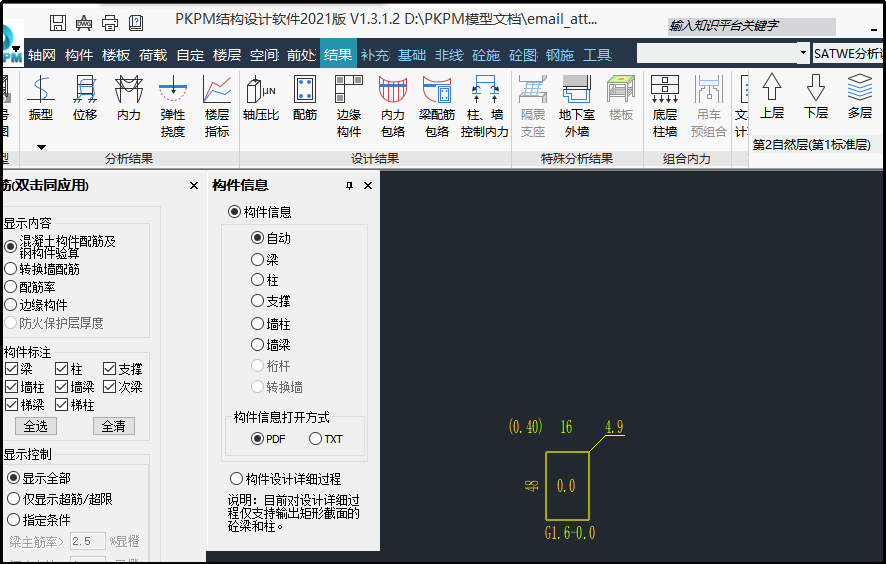Click the SATWE分析 module selector
886x564 pixels.
tap(848, 54)
